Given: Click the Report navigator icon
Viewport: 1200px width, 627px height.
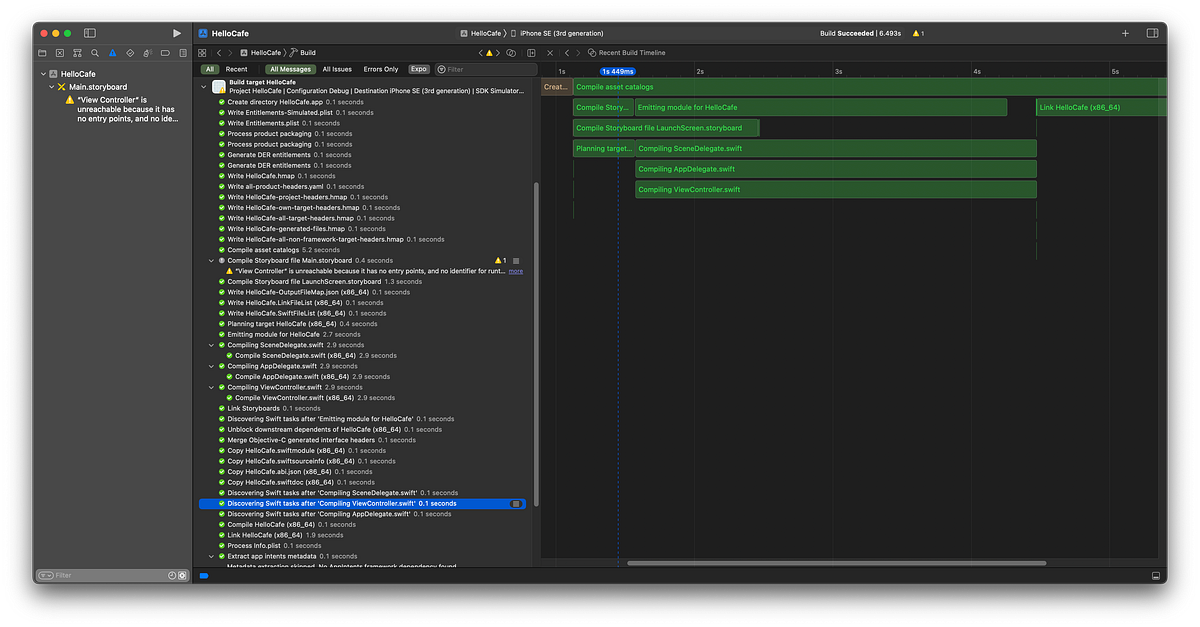Looking at the screenshot, I should click(182, 52).
